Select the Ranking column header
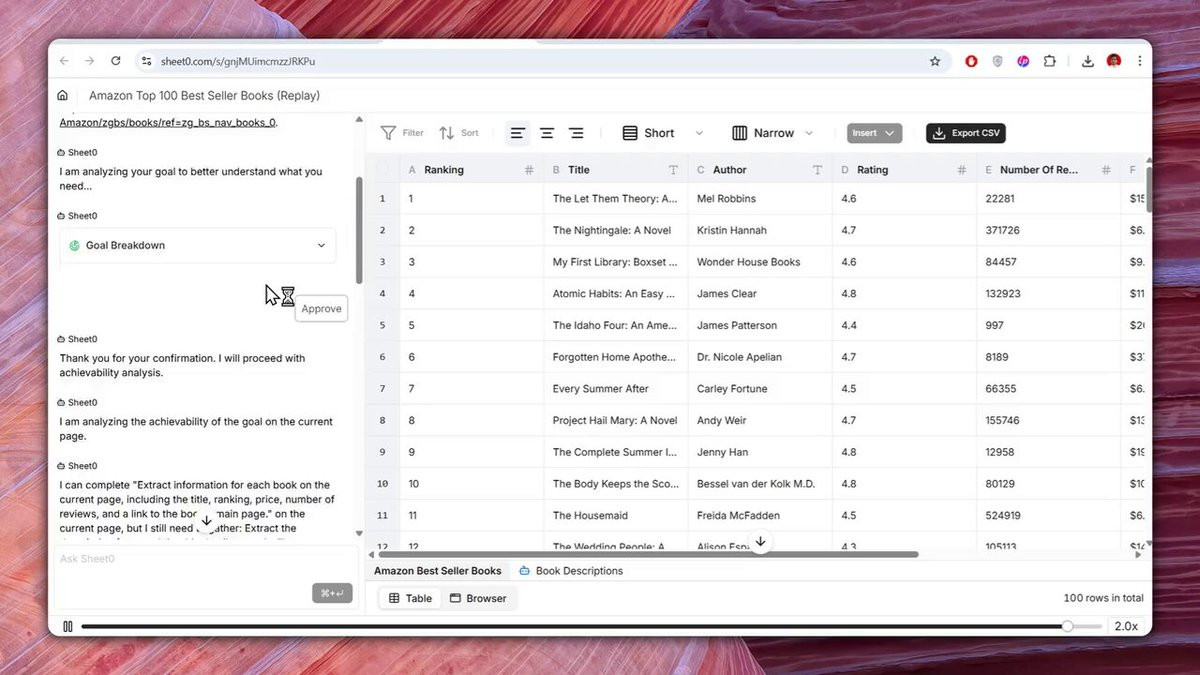Viewport: 1200px width, 675px height. tap(472, 170)
